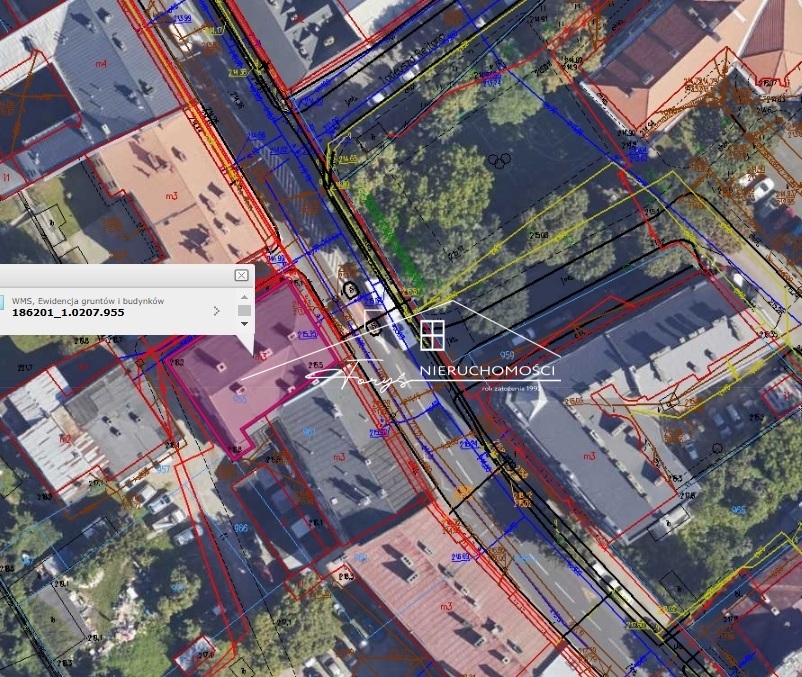Click popup scrollbar up arrow
The image size is (802, 677).
[244, 297]
